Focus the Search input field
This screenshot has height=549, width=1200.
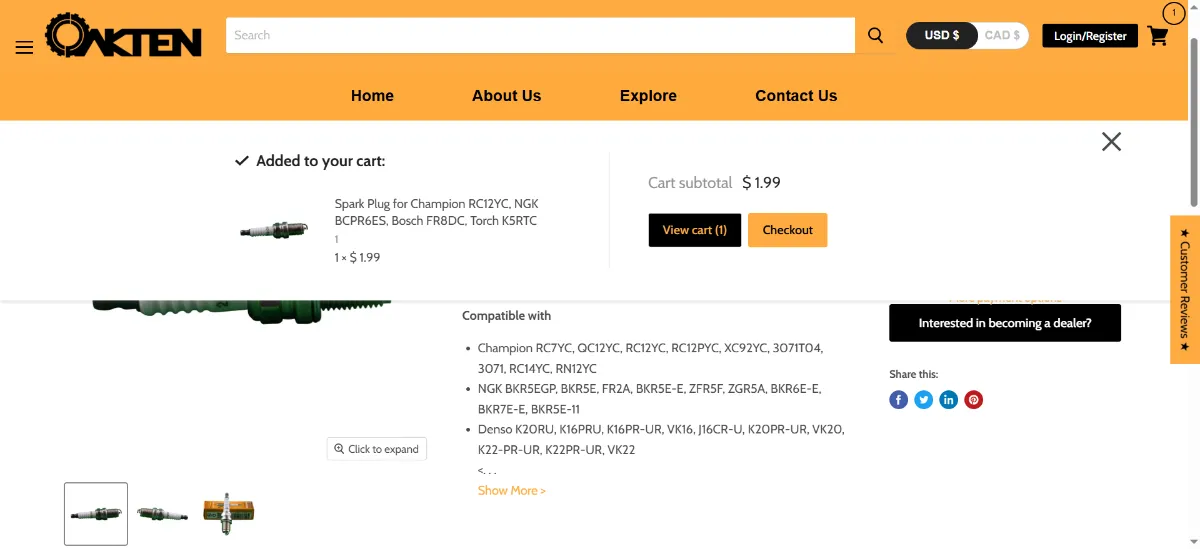pos(540,35)
